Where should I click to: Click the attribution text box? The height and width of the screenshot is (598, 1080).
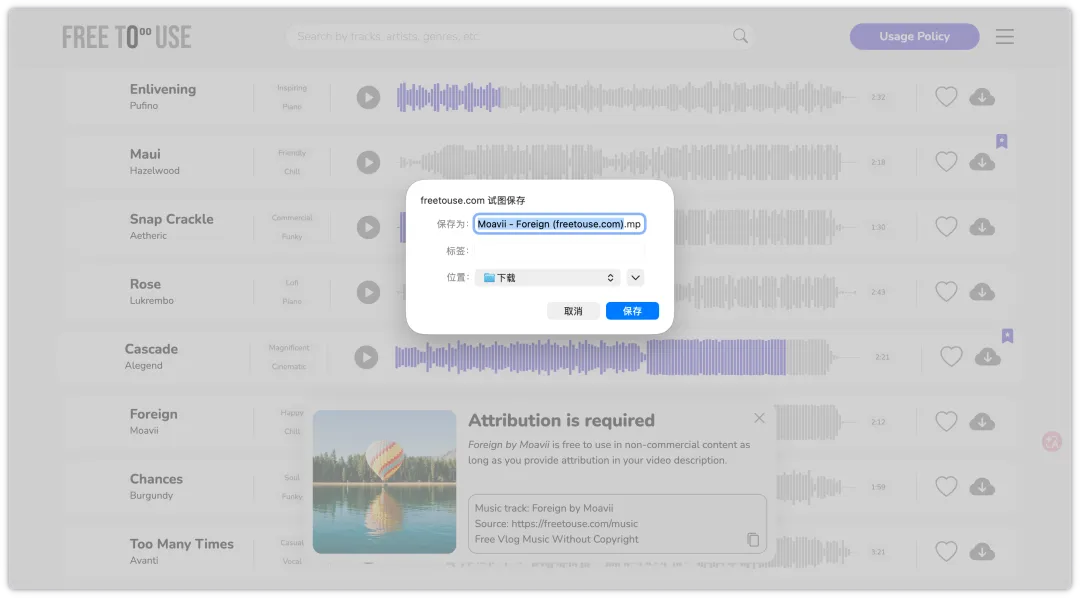pos(617,524)
